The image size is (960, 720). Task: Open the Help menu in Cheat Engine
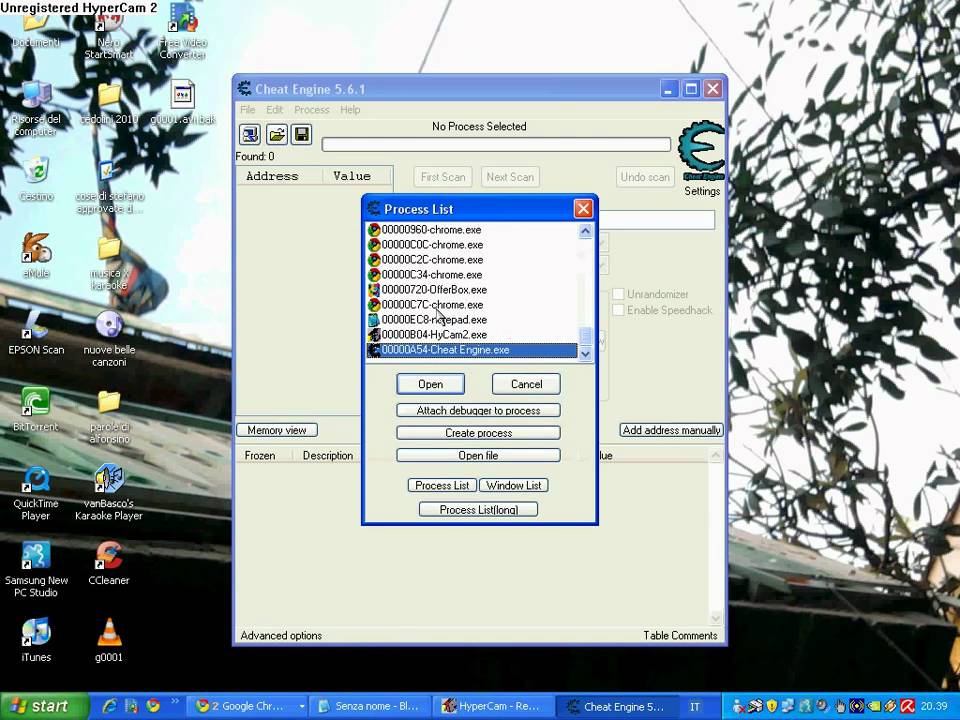[x=350, y=110]
